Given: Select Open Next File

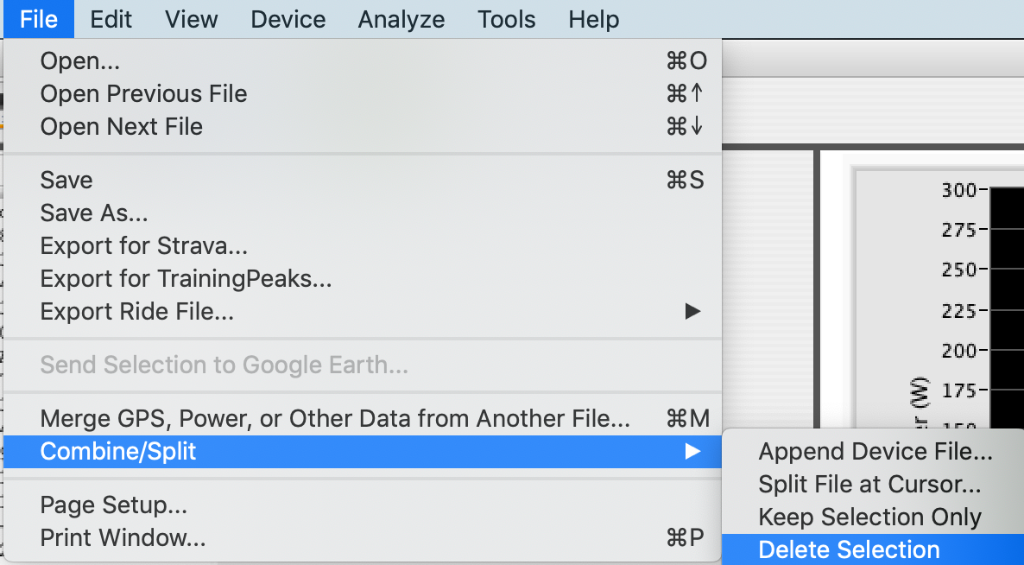Looking at the screenshot, I should (362, 126).
